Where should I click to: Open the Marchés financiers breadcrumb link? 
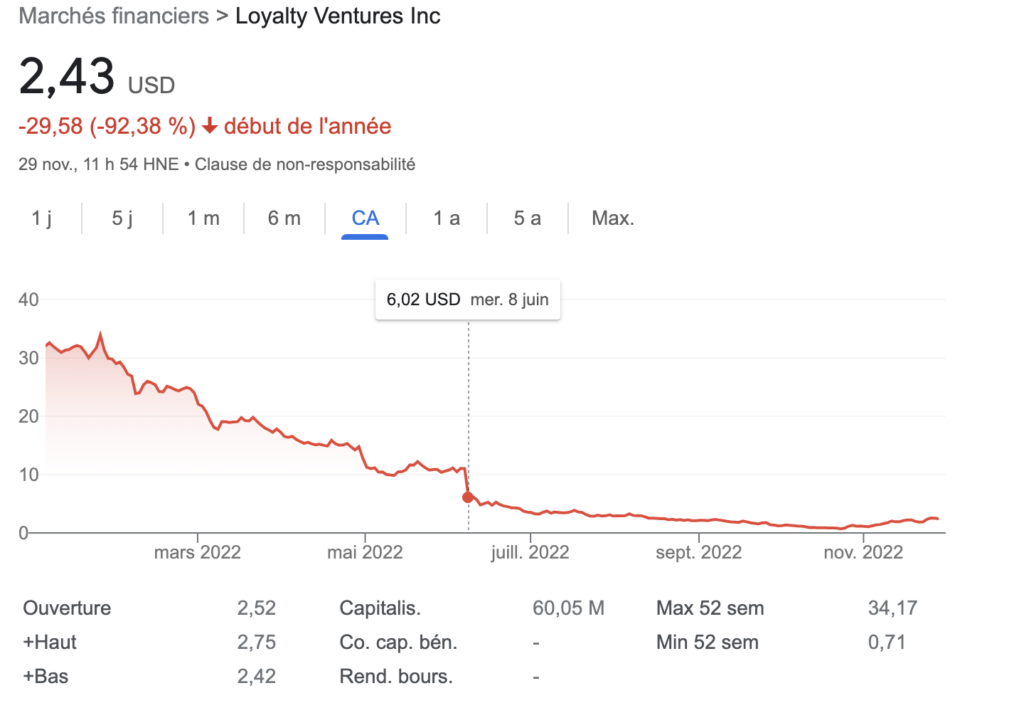(114, 16)
